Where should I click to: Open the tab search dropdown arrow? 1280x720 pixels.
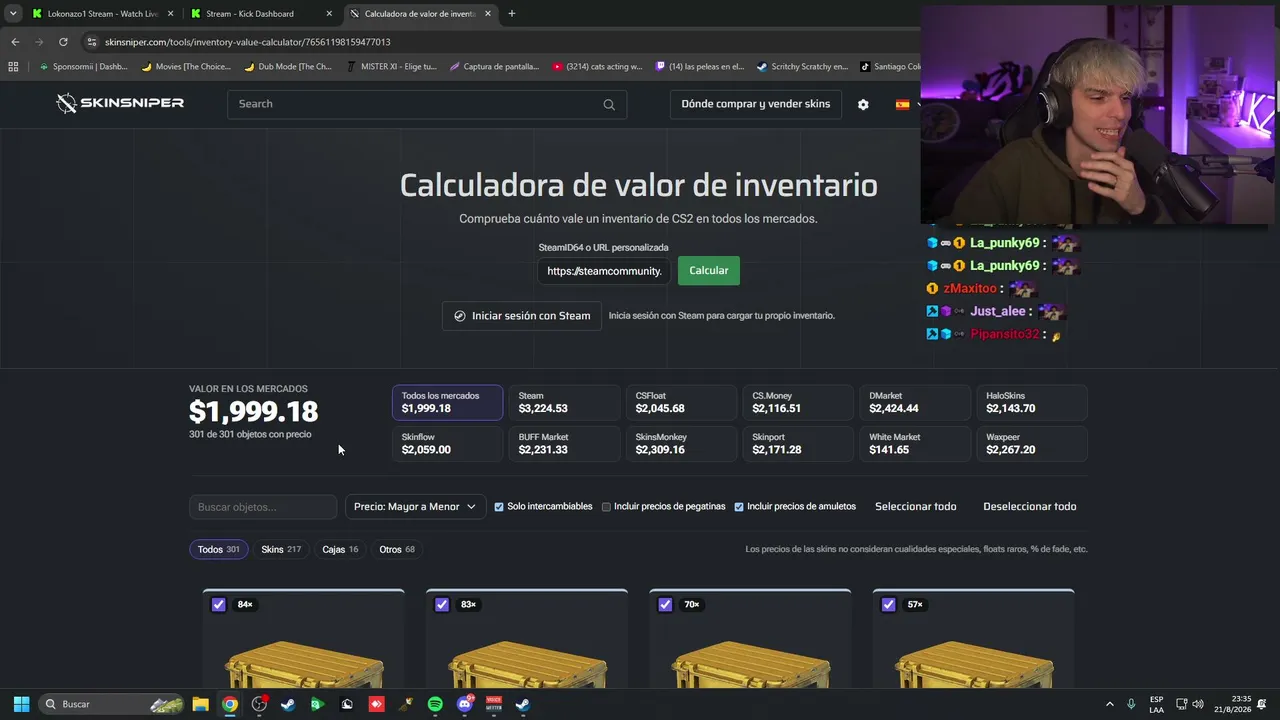[x=13, y=14]
